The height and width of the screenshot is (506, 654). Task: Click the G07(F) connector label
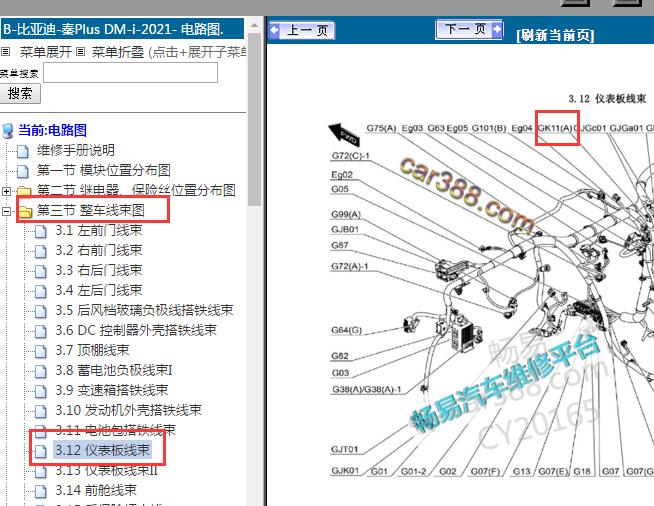coord(485,471)
